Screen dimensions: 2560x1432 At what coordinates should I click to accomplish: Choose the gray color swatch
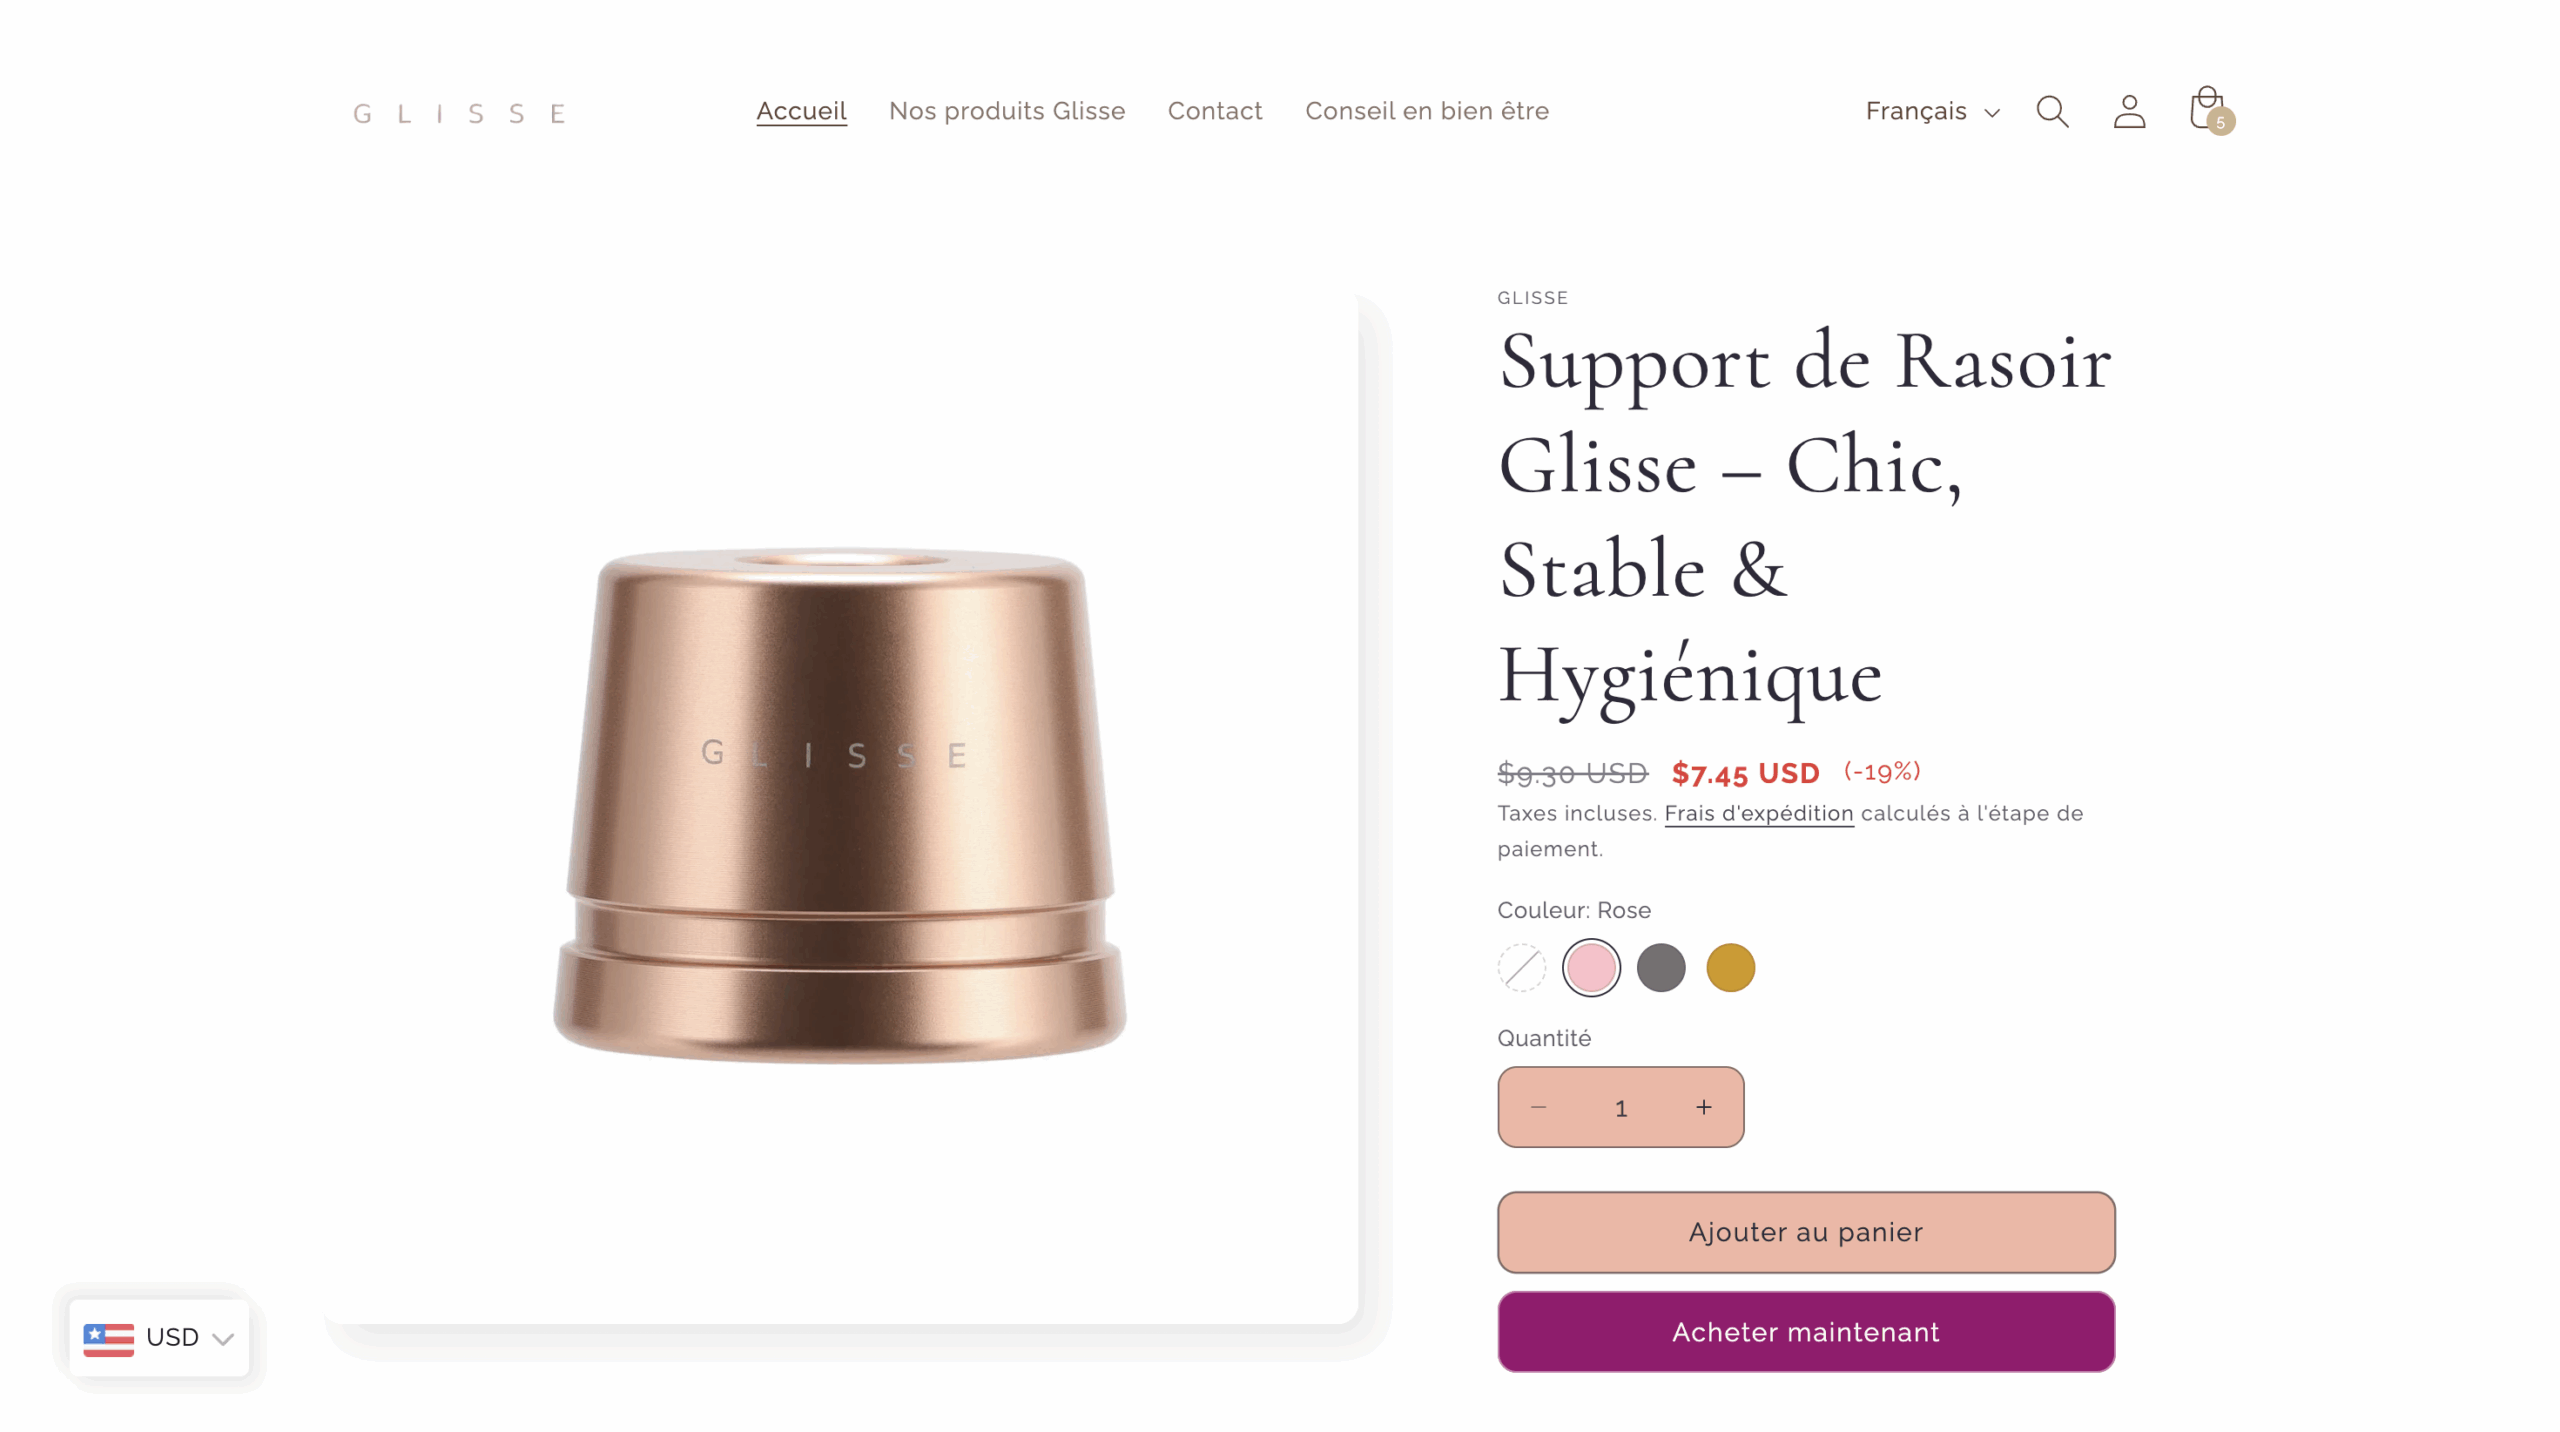click(1660, 967)
